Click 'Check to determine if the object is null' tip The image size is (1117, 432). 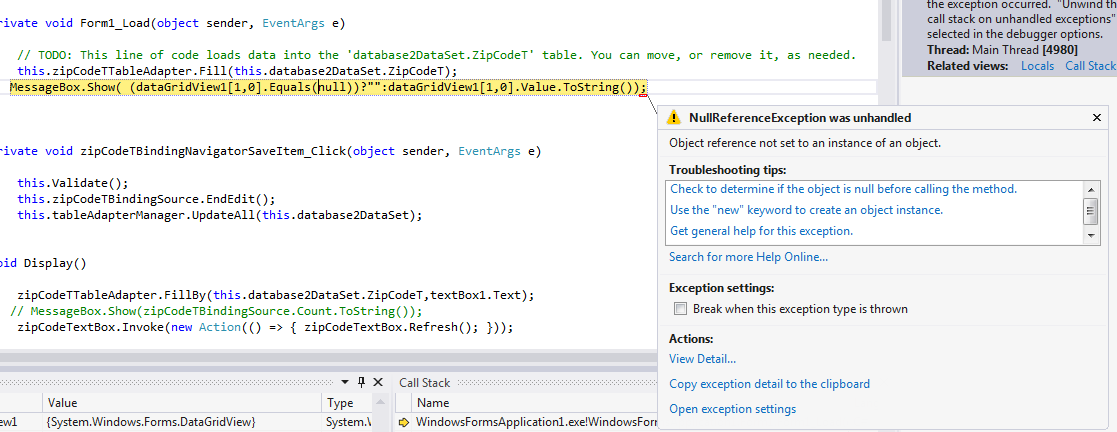[x=843, y=189]
